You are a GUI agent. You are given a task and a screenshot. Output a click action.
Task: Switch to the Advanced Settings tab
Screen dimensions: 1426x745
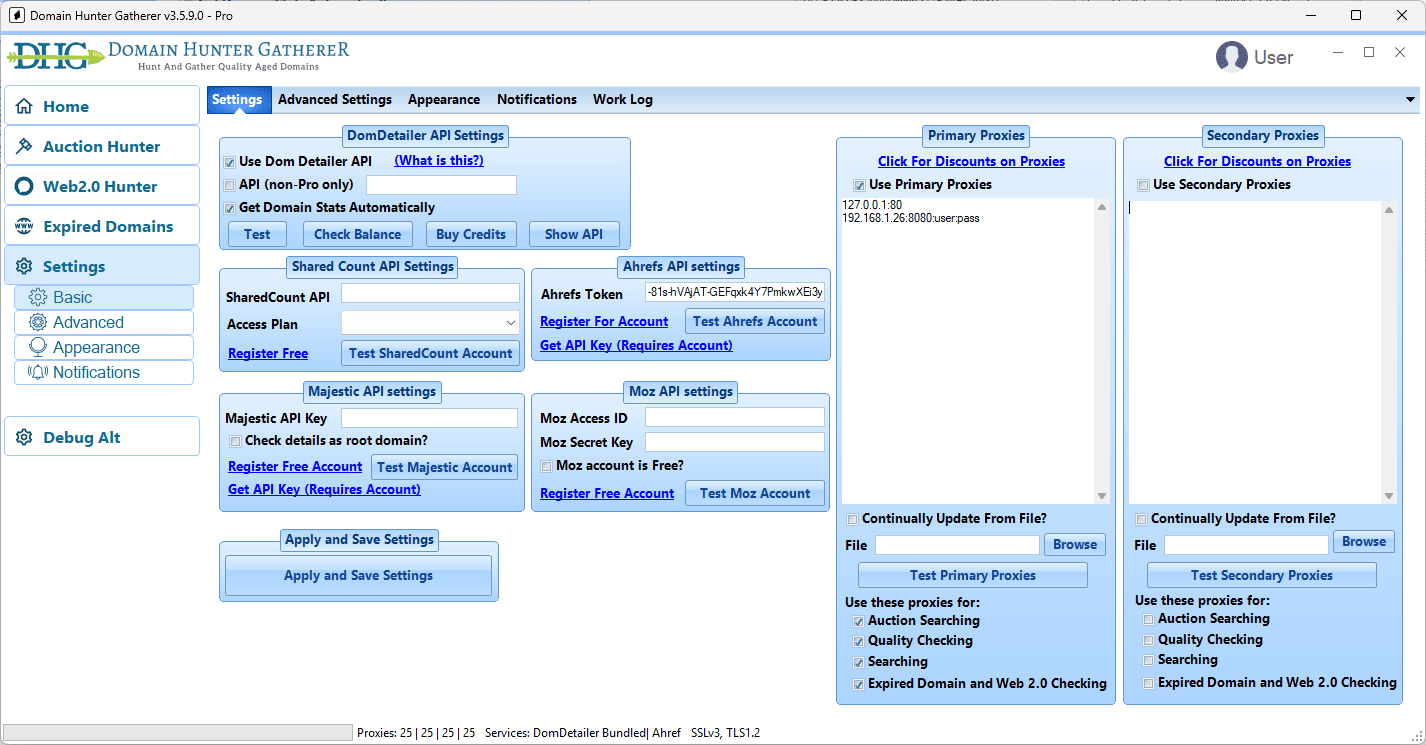334,99
